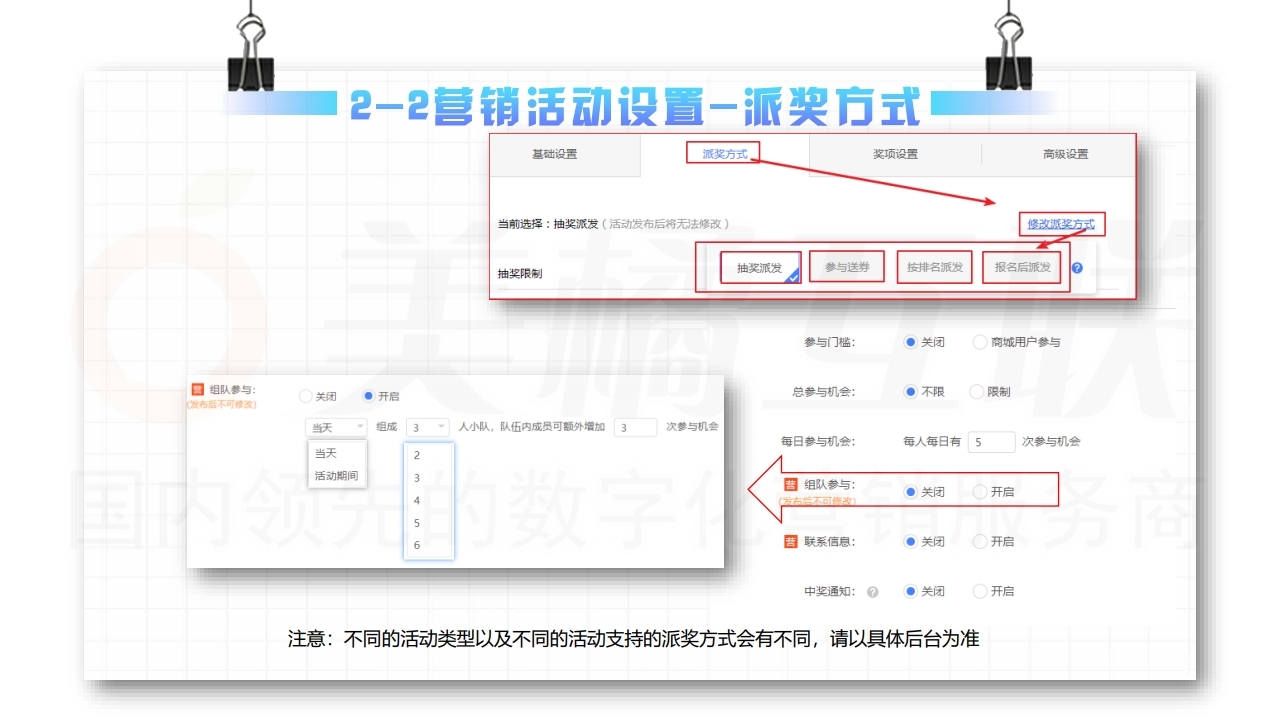Choose the 参与送券 award method
Viewport: 1280px width, 720px height.
[x=847, y=267]
